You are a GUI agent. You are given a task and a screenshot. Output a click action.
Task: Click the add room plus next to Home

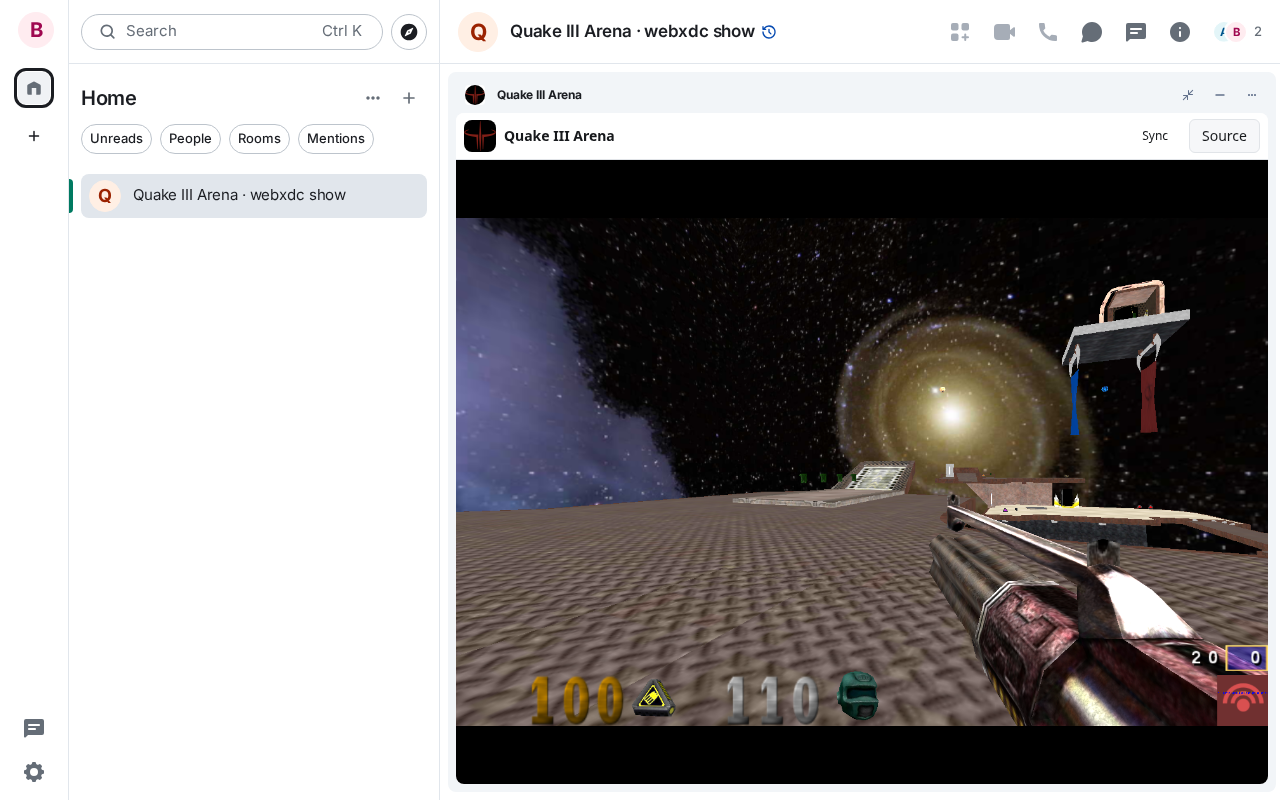[x=409, y=98]
